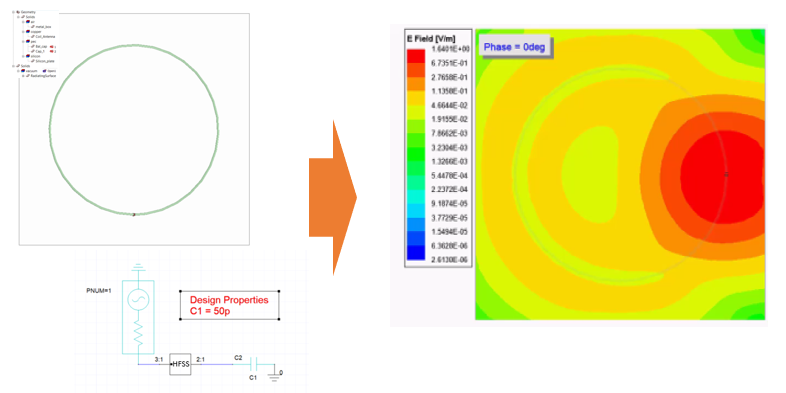Screen dimensions: 786x393
Task: Select the vacuum material icon
Action: pyautogui.click(x=23, y=71)
